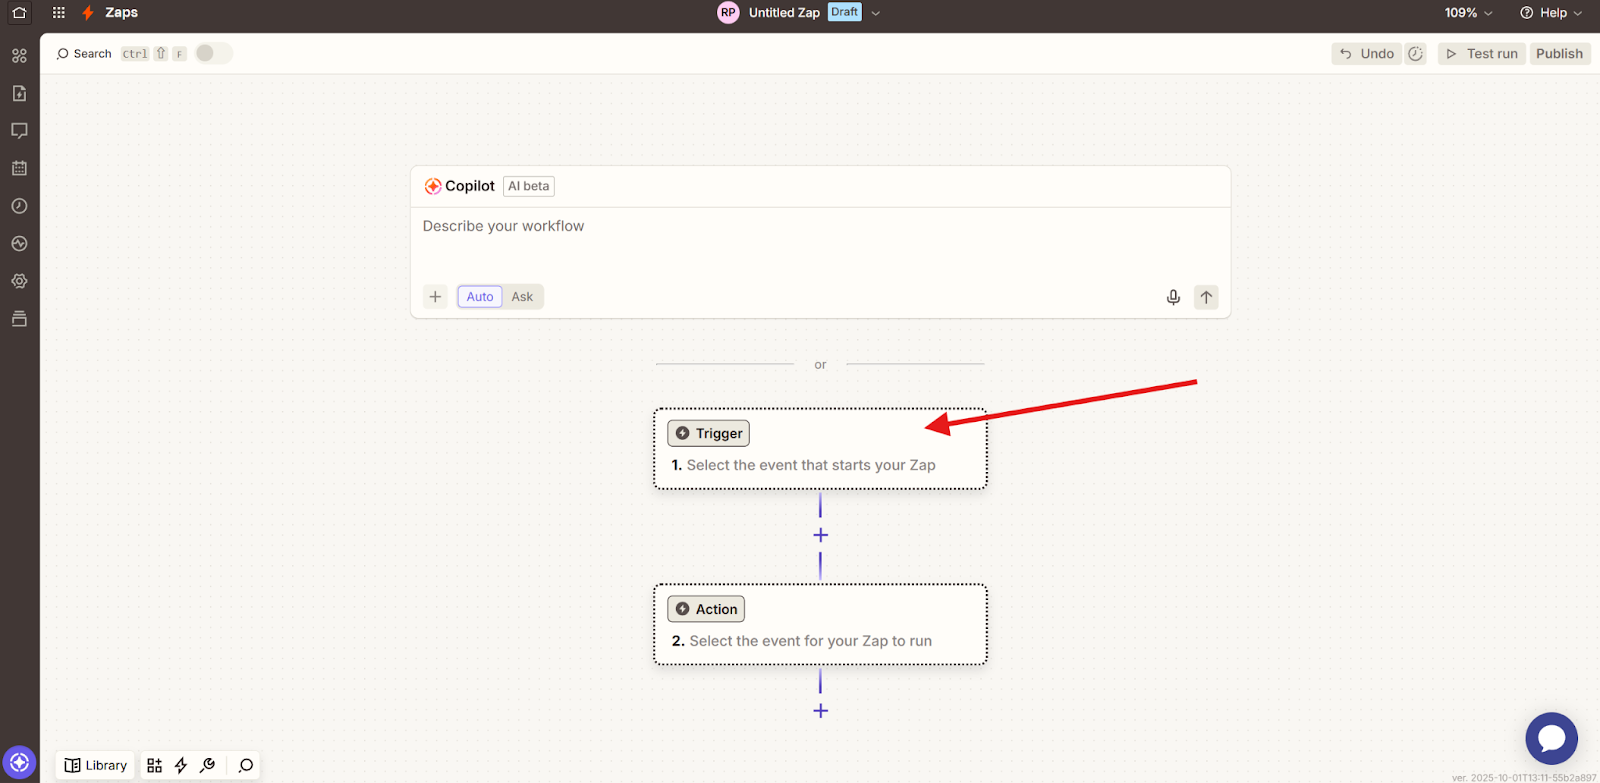Click the Untitled Zap name
1600x783 pixels.
pos(784,13)
